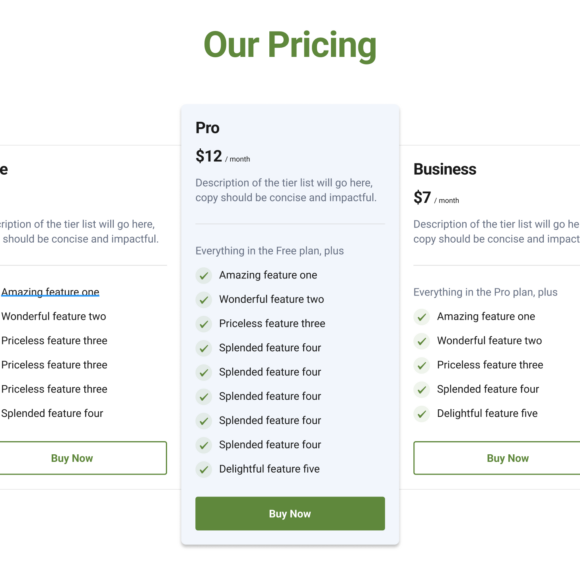
Task: Click checkmark beside Pro's Wonderful feature two
Action: point(203,300)
